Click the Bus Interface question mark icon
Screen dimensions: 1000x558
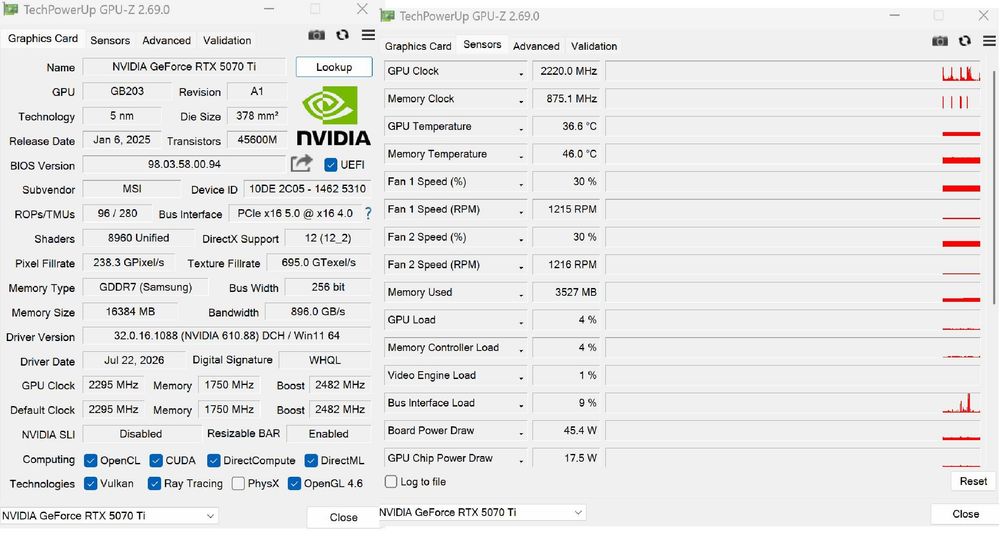[368, 214]
